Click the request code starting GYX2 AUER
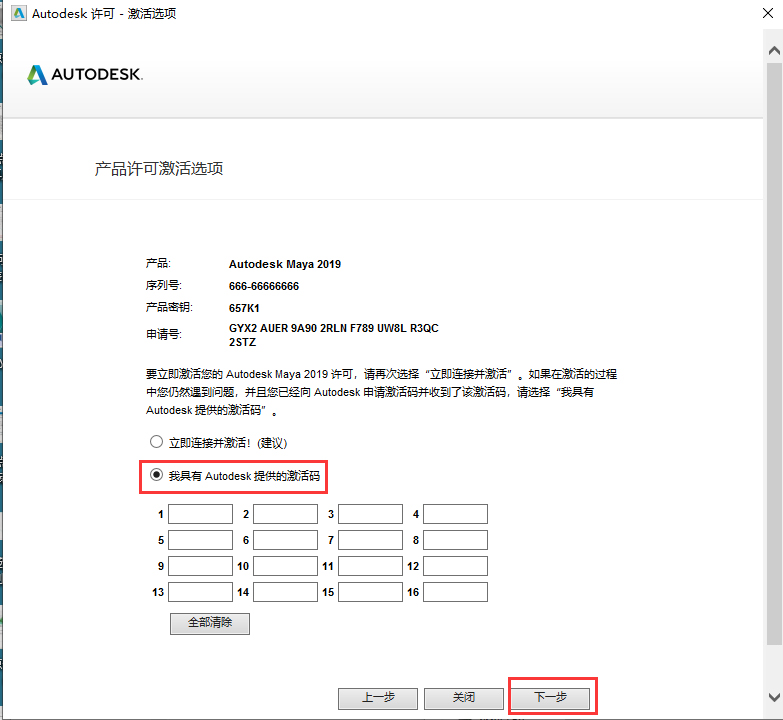Screen dimensions: 783x720 point(334,335)
